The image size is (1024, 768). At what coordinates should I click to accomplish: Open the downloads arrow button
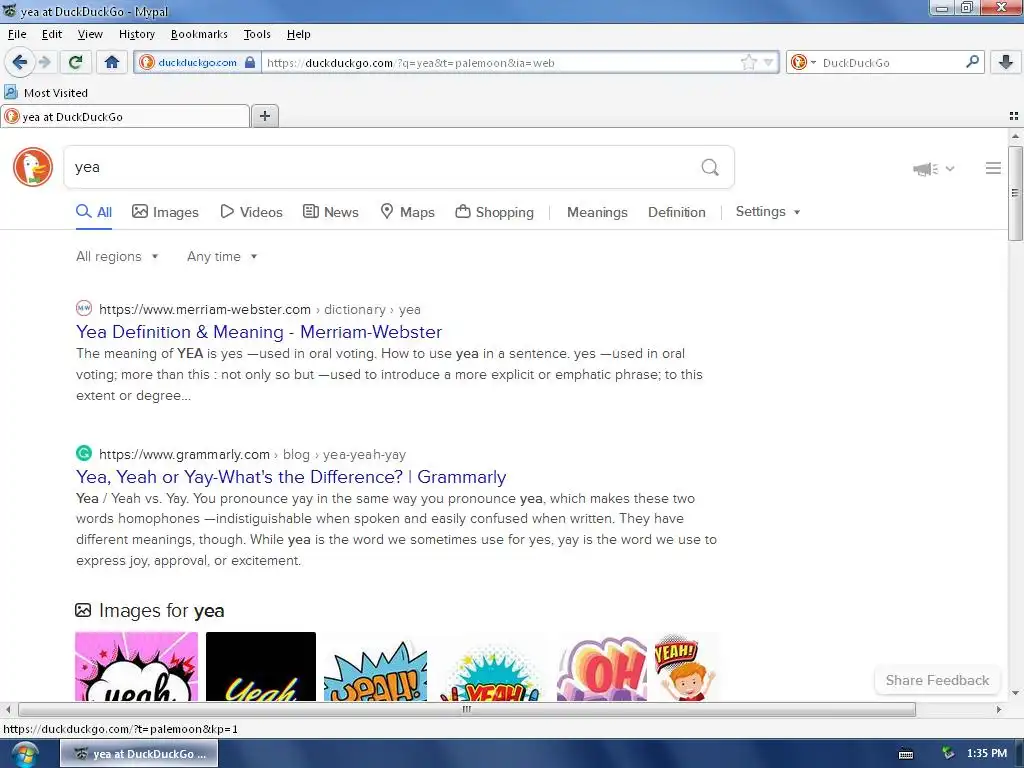click(1006, 62)
